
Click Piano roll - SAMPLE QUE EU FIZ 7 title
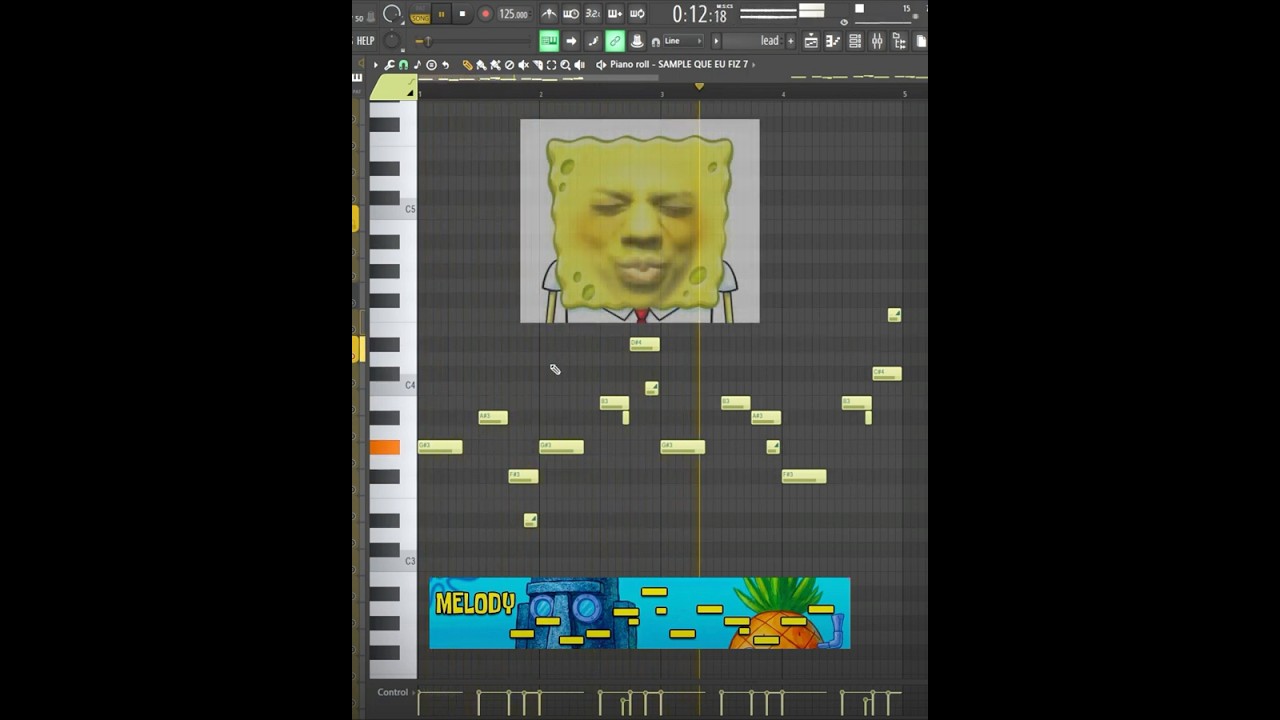click(679, 65)
